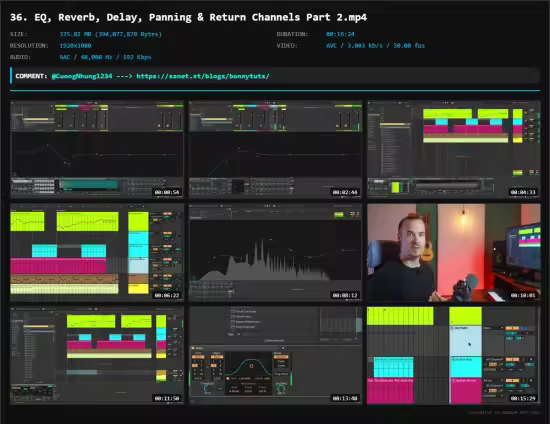
Task: Click the 'RESOLUTION:' label
Action: 29,46
